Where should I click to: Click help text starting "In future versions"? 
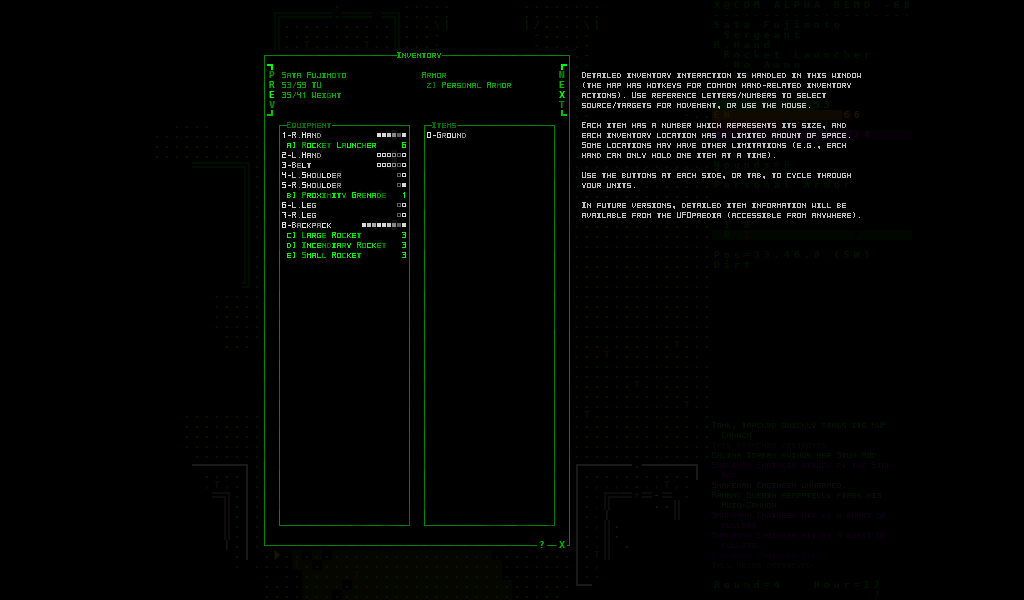coord(722,210)
